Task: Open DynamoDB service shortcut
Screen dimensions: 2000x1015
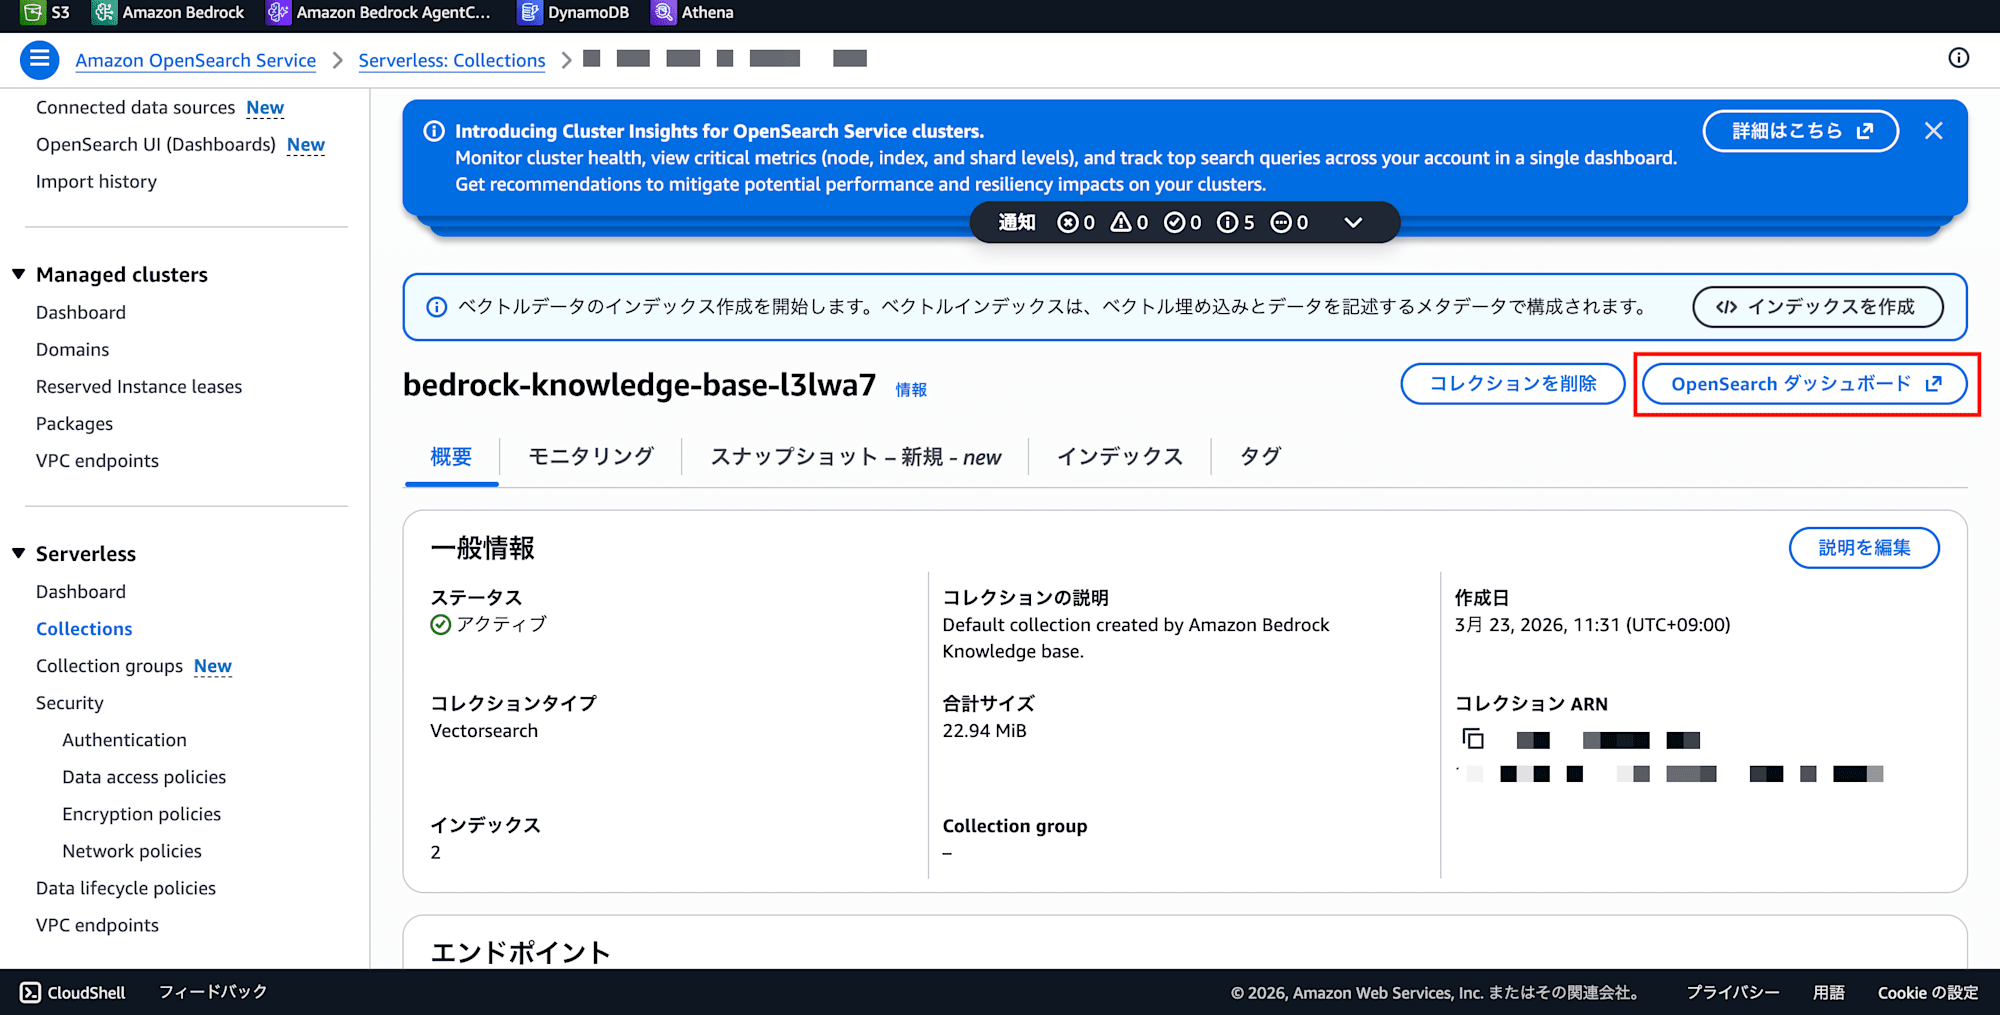Action: click(x=574, y=12)
